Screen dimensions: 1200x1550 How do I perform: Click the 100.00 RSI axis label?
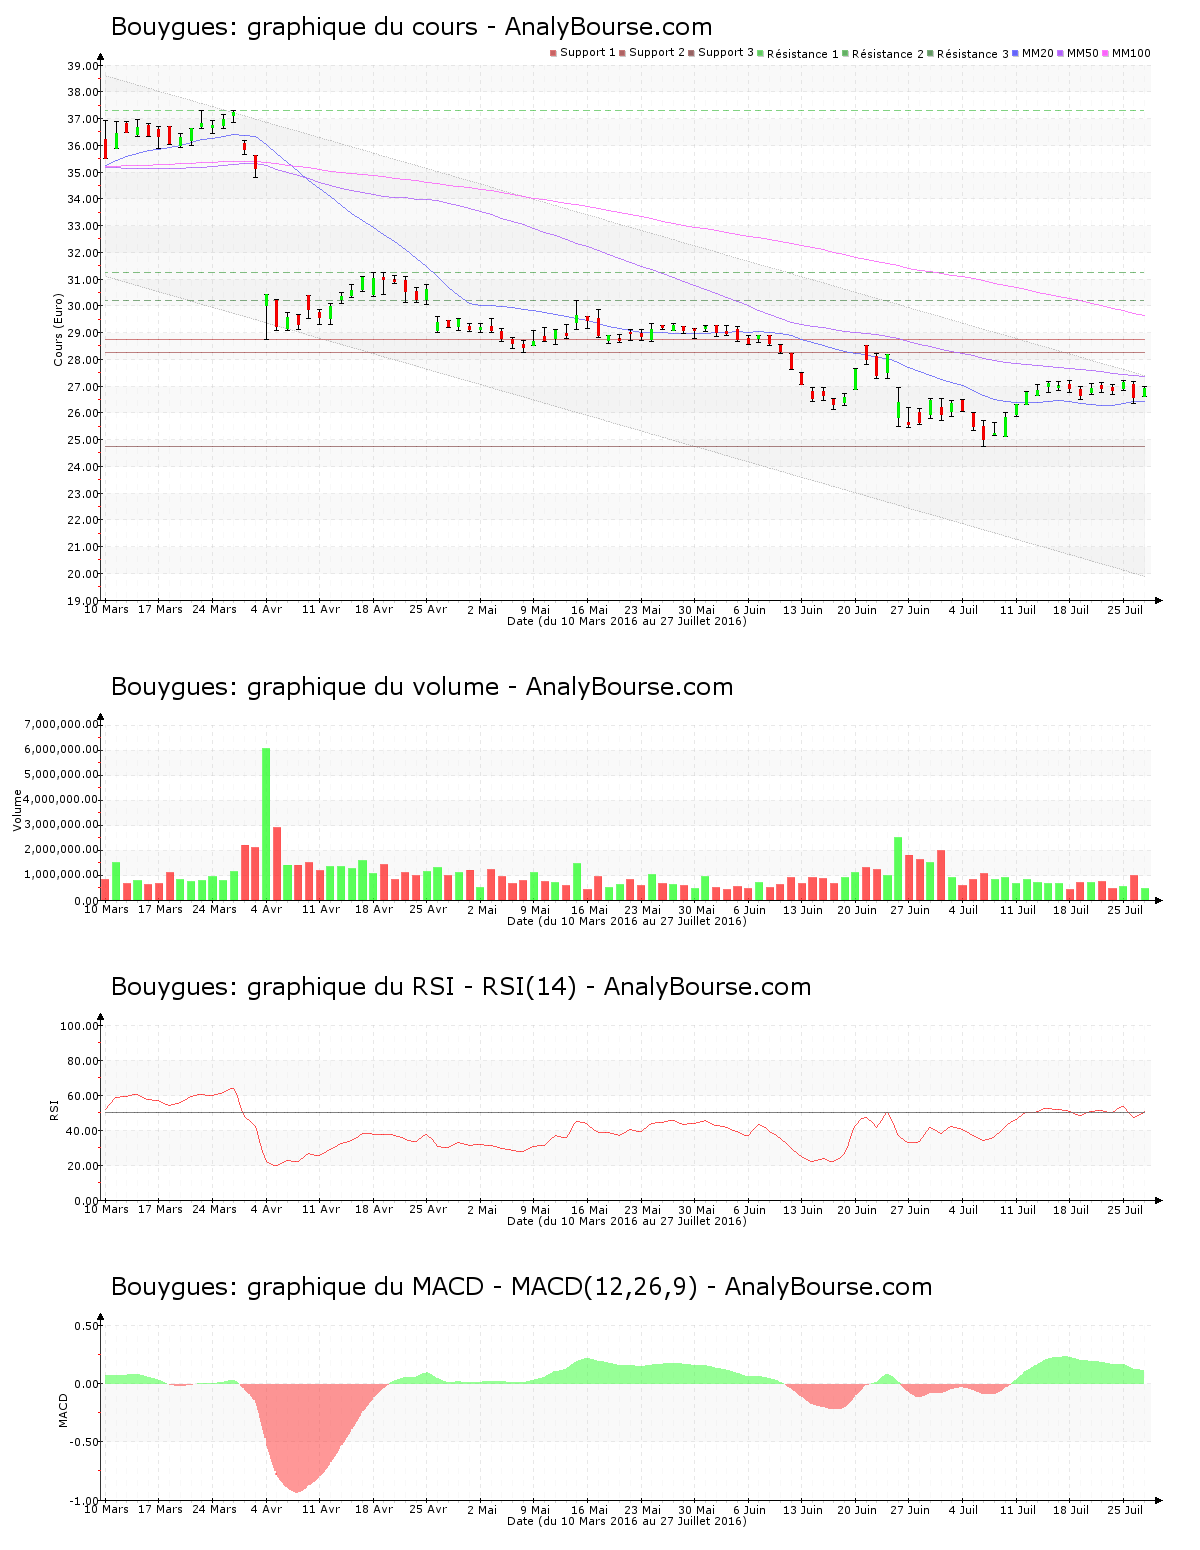[x=80, y=1026]
